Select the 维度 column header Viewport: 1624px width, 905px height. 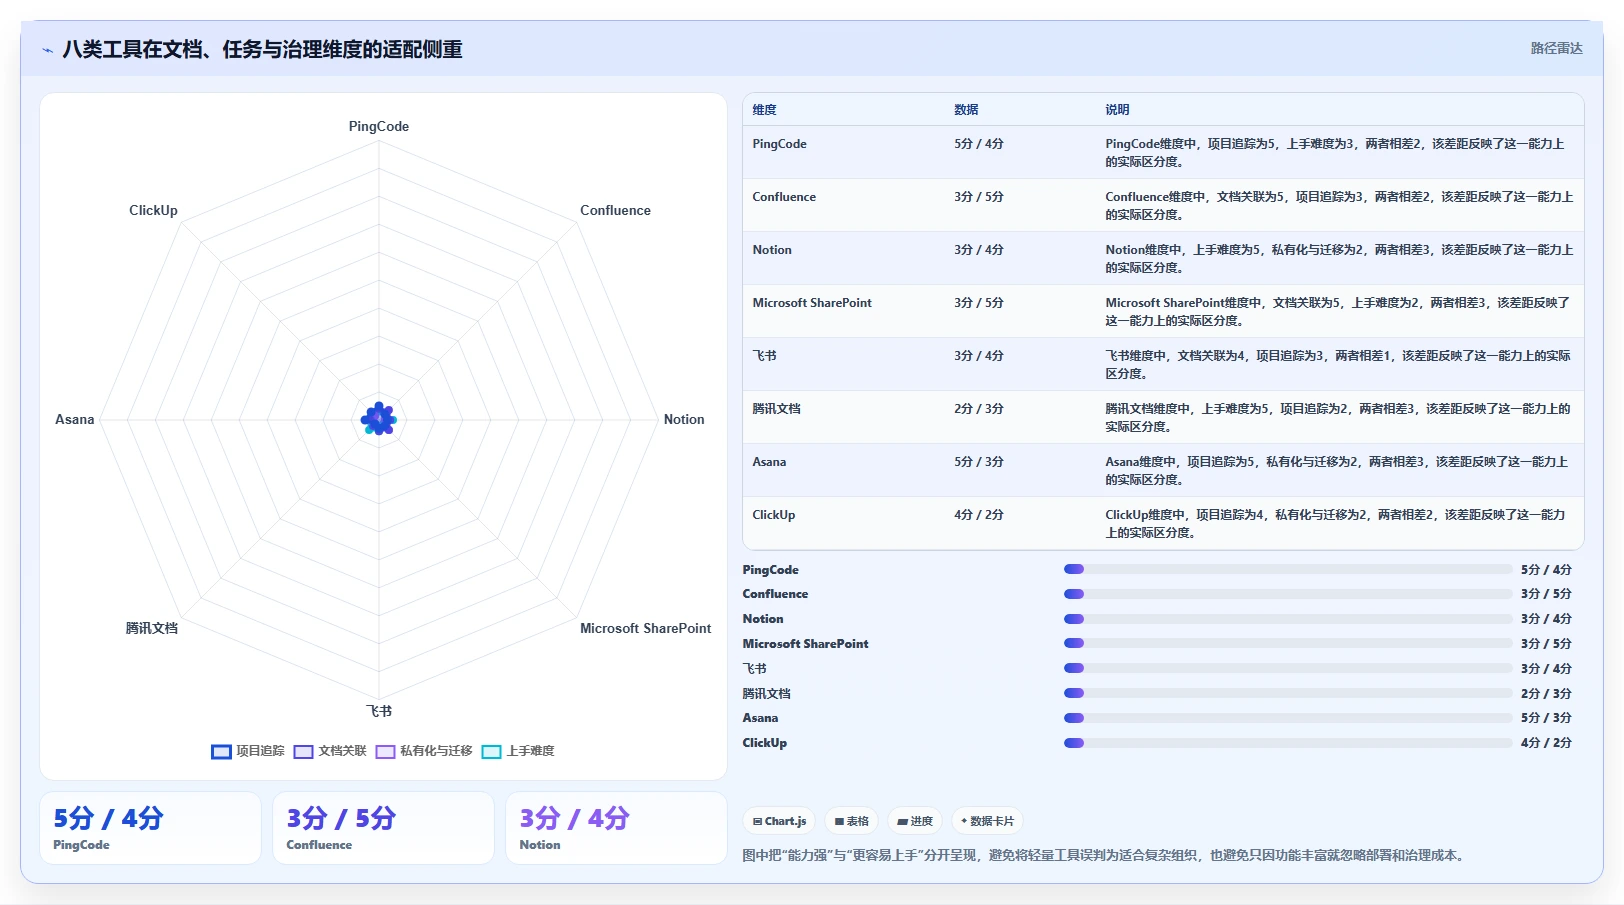(x=764, y=110)
